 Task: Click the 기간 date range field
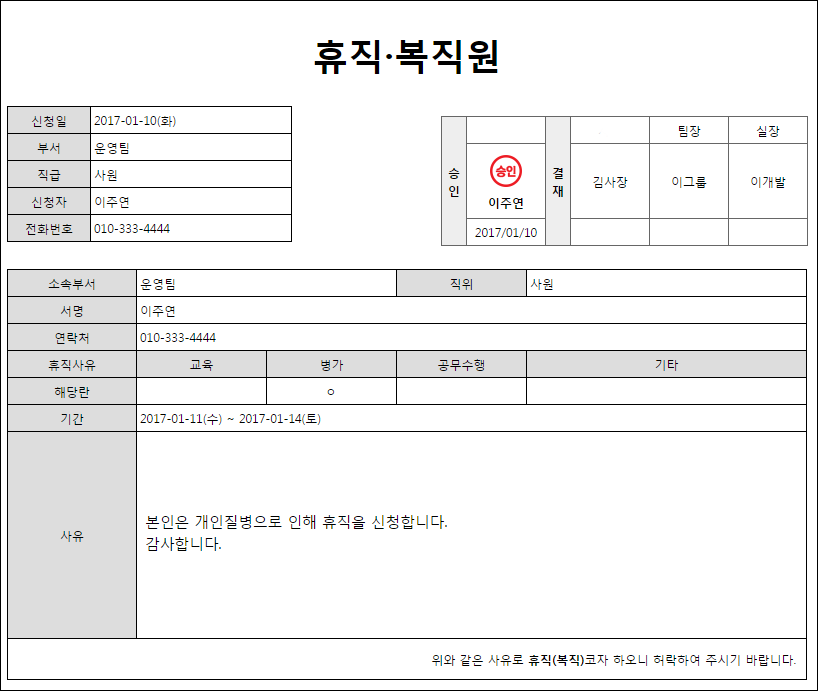click(470, 419)
